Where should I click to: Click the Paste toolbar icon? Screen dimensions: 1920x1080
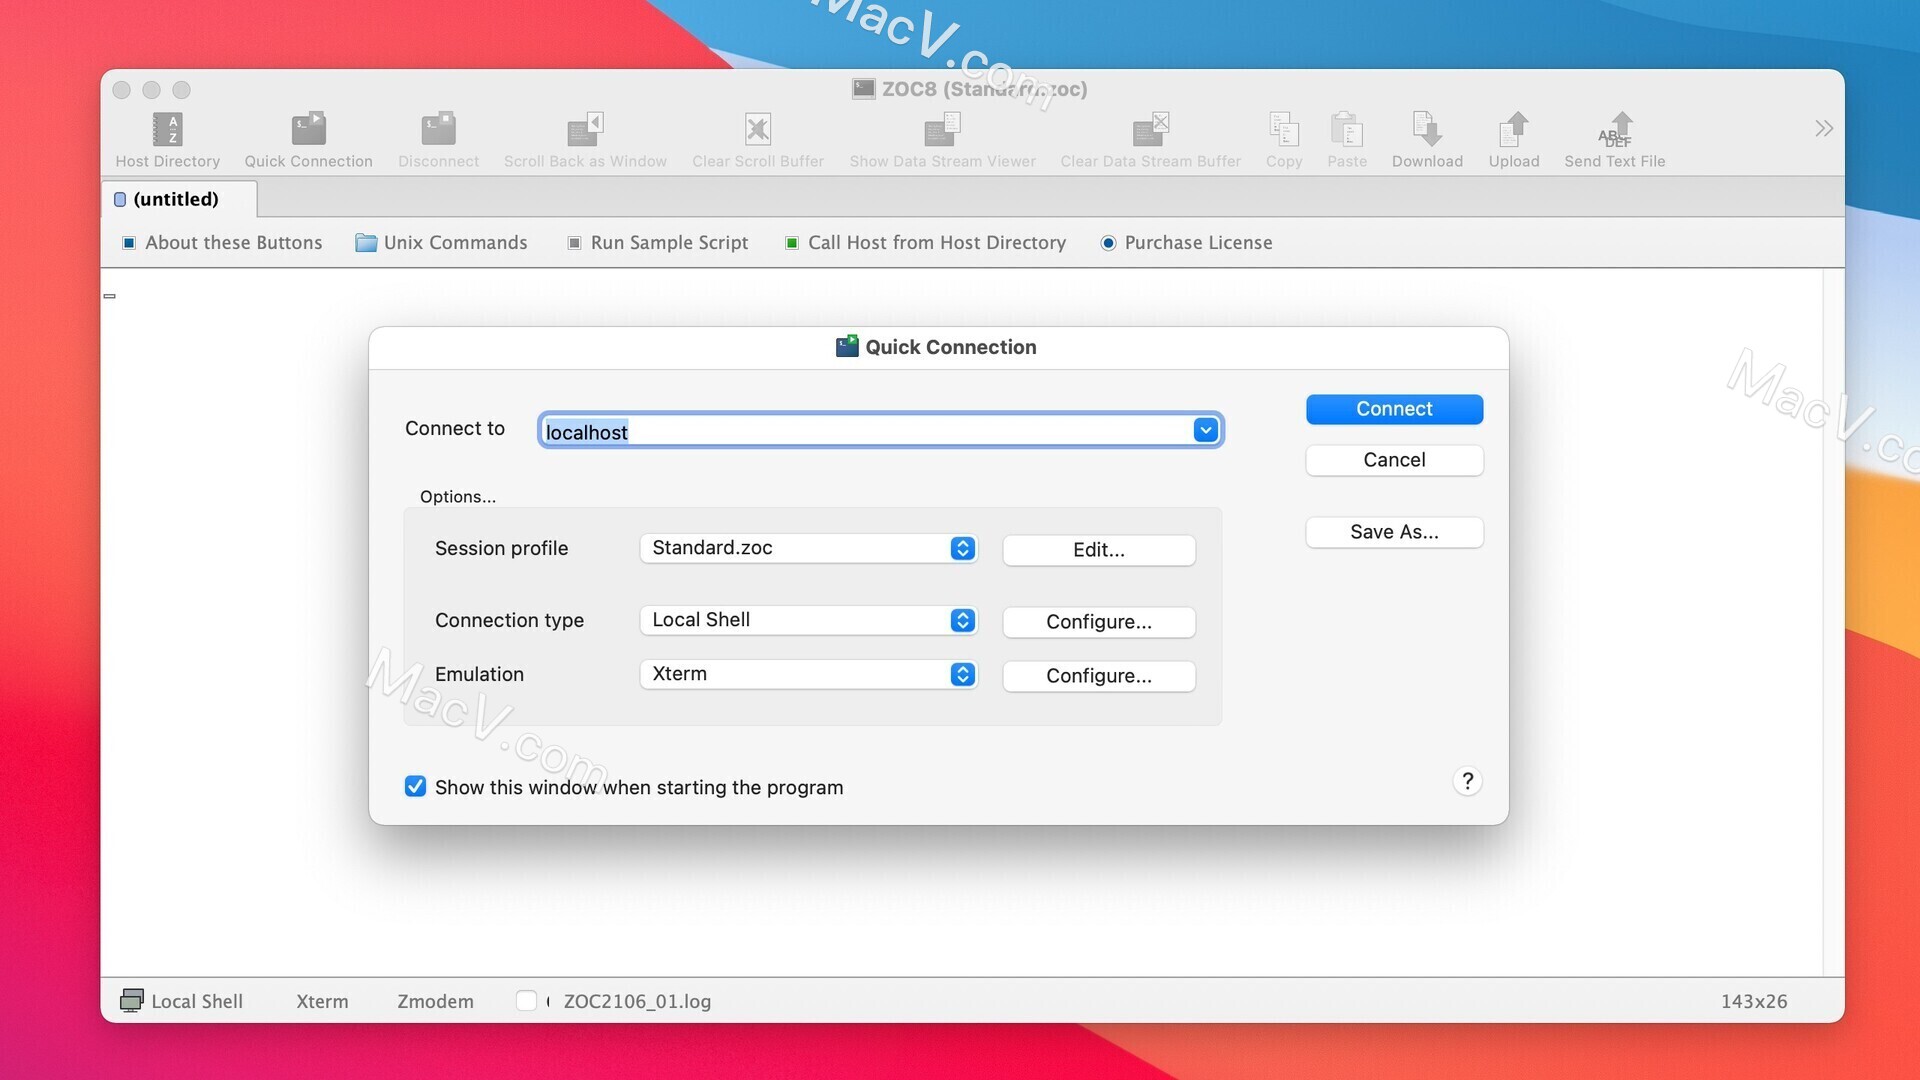[x=1347, y=129]
